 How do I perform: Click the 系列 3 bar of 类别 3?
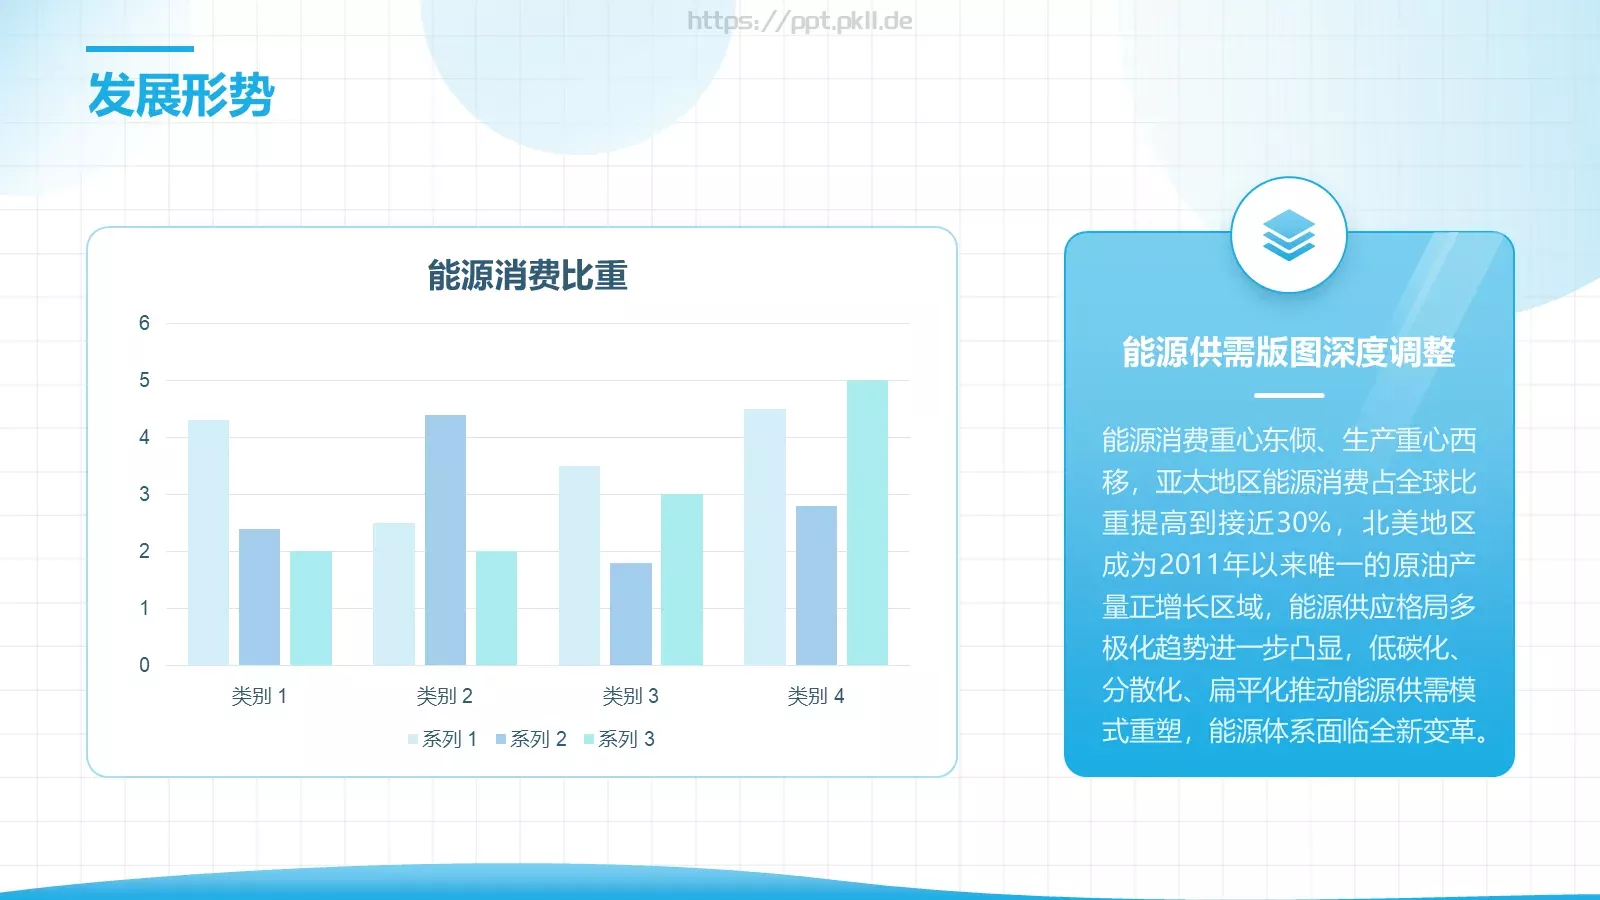[682, 580]
